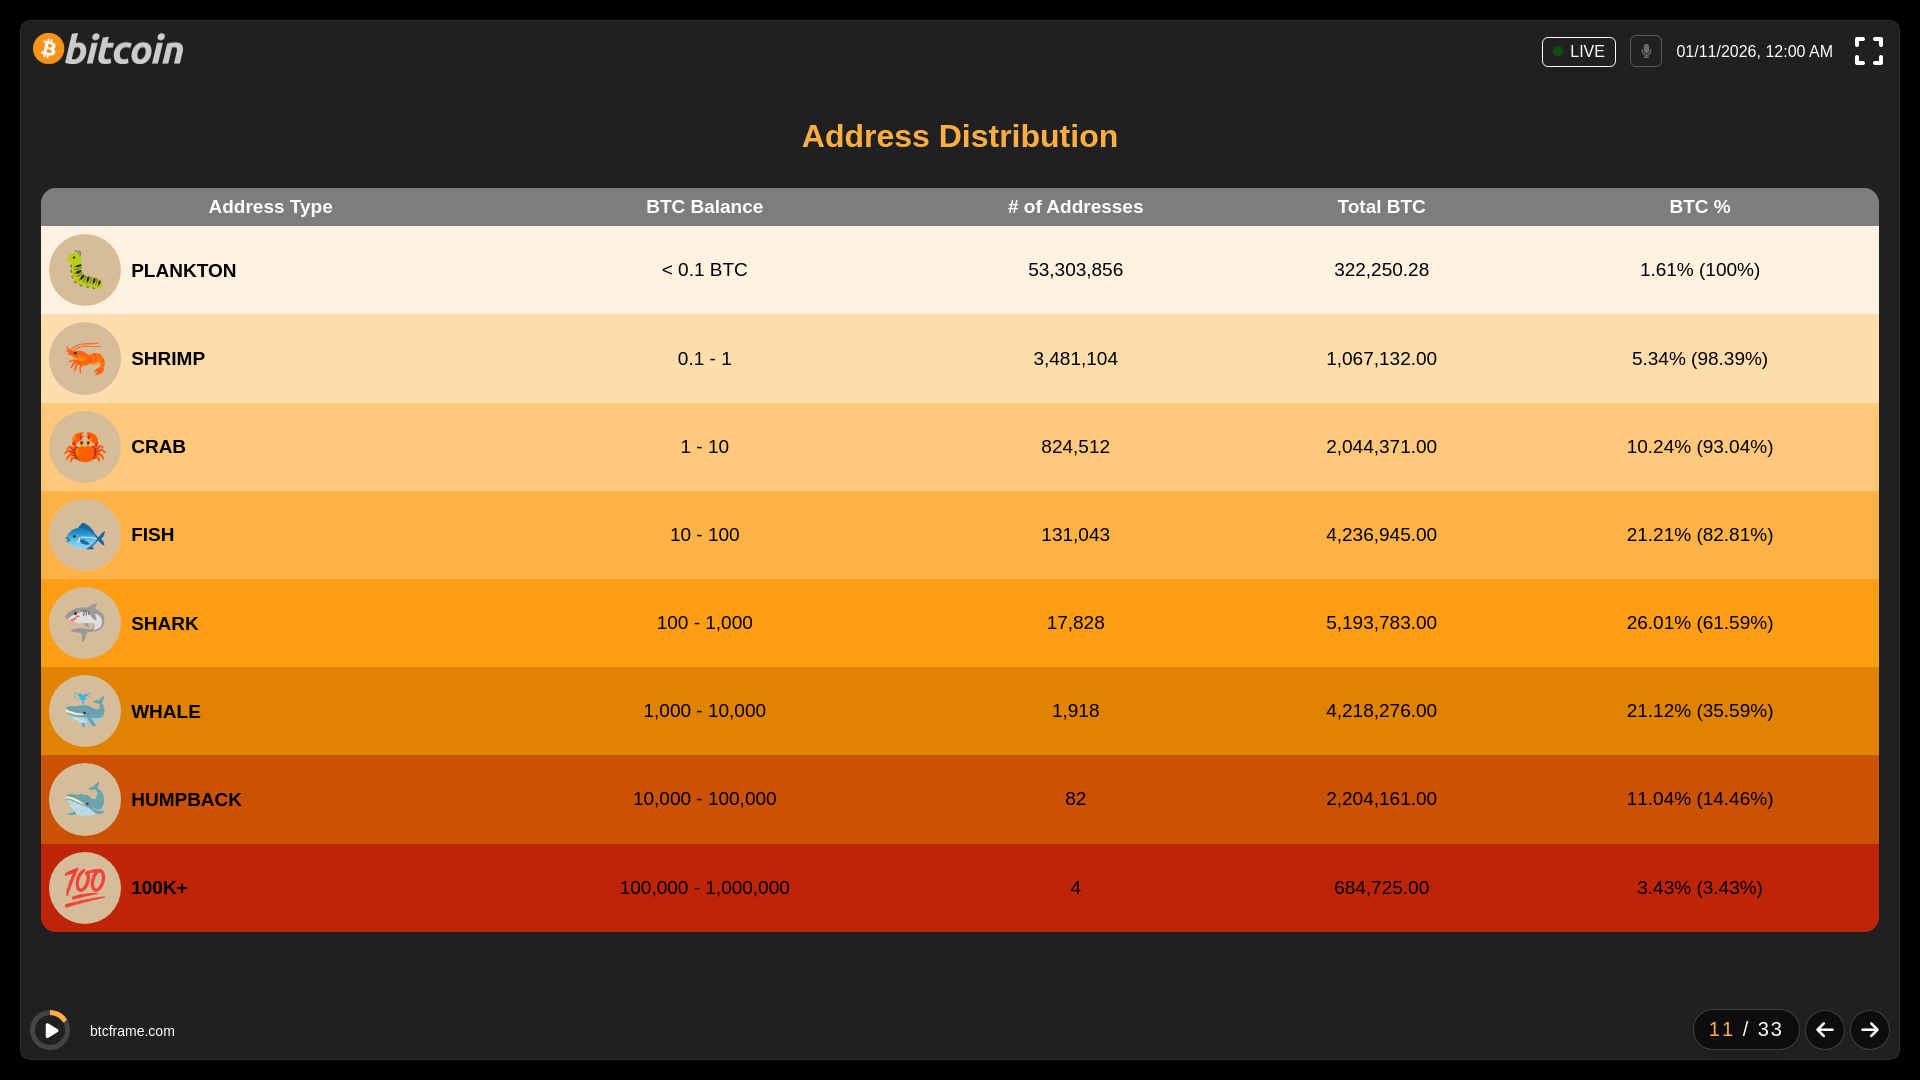The image size is (1920, 1080).
Task: Click the Bitcoin logo in header
Action: [x=108, y=49]
